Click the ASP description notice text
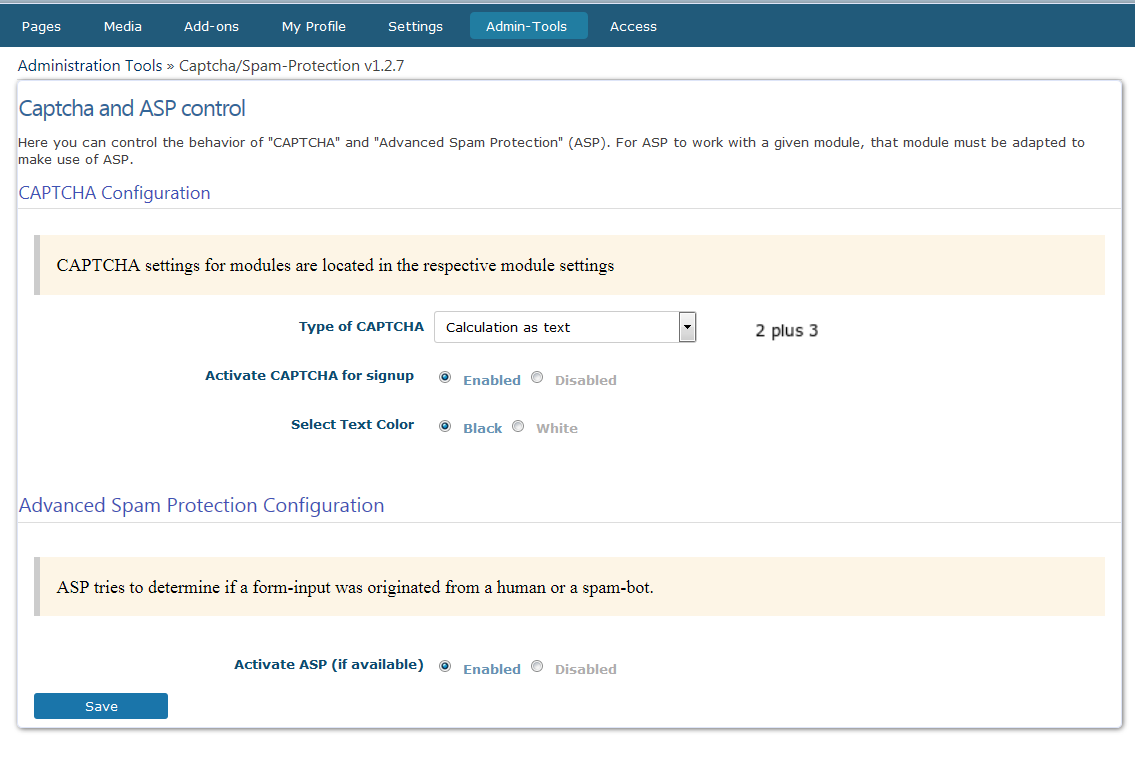 (x=355, y=587)
